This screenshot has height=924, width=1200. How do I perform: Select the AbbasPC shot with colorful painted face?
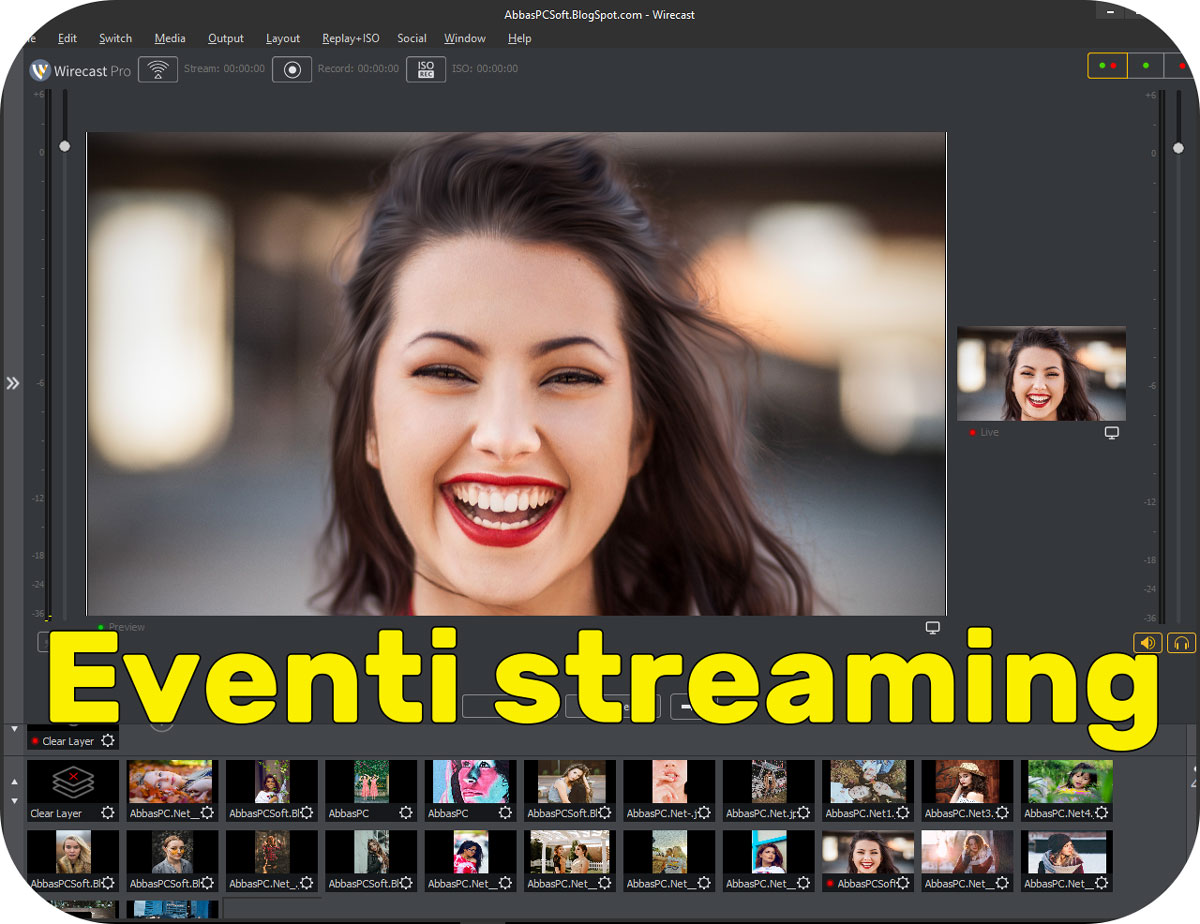click(471, 782)
